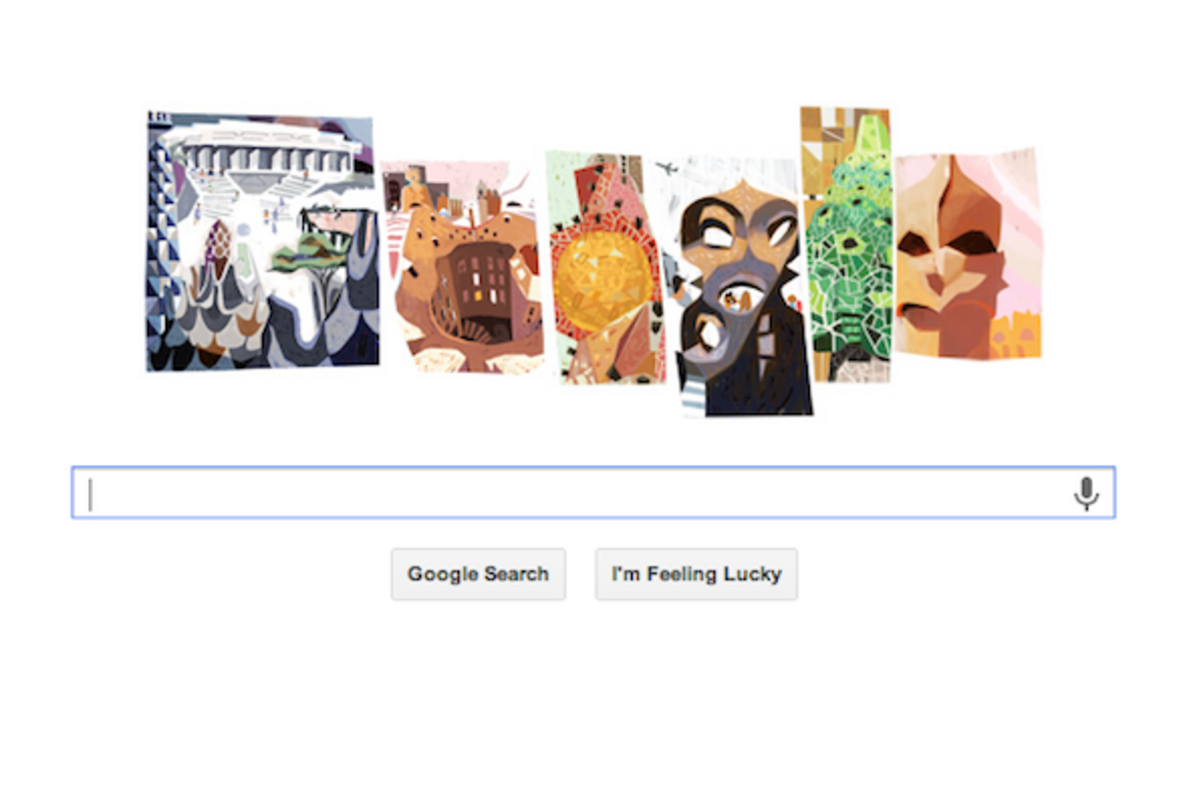Click the blue-white striped shape below the mask
The width and height of the screenshot is (1189, 800).
point(692,398)
